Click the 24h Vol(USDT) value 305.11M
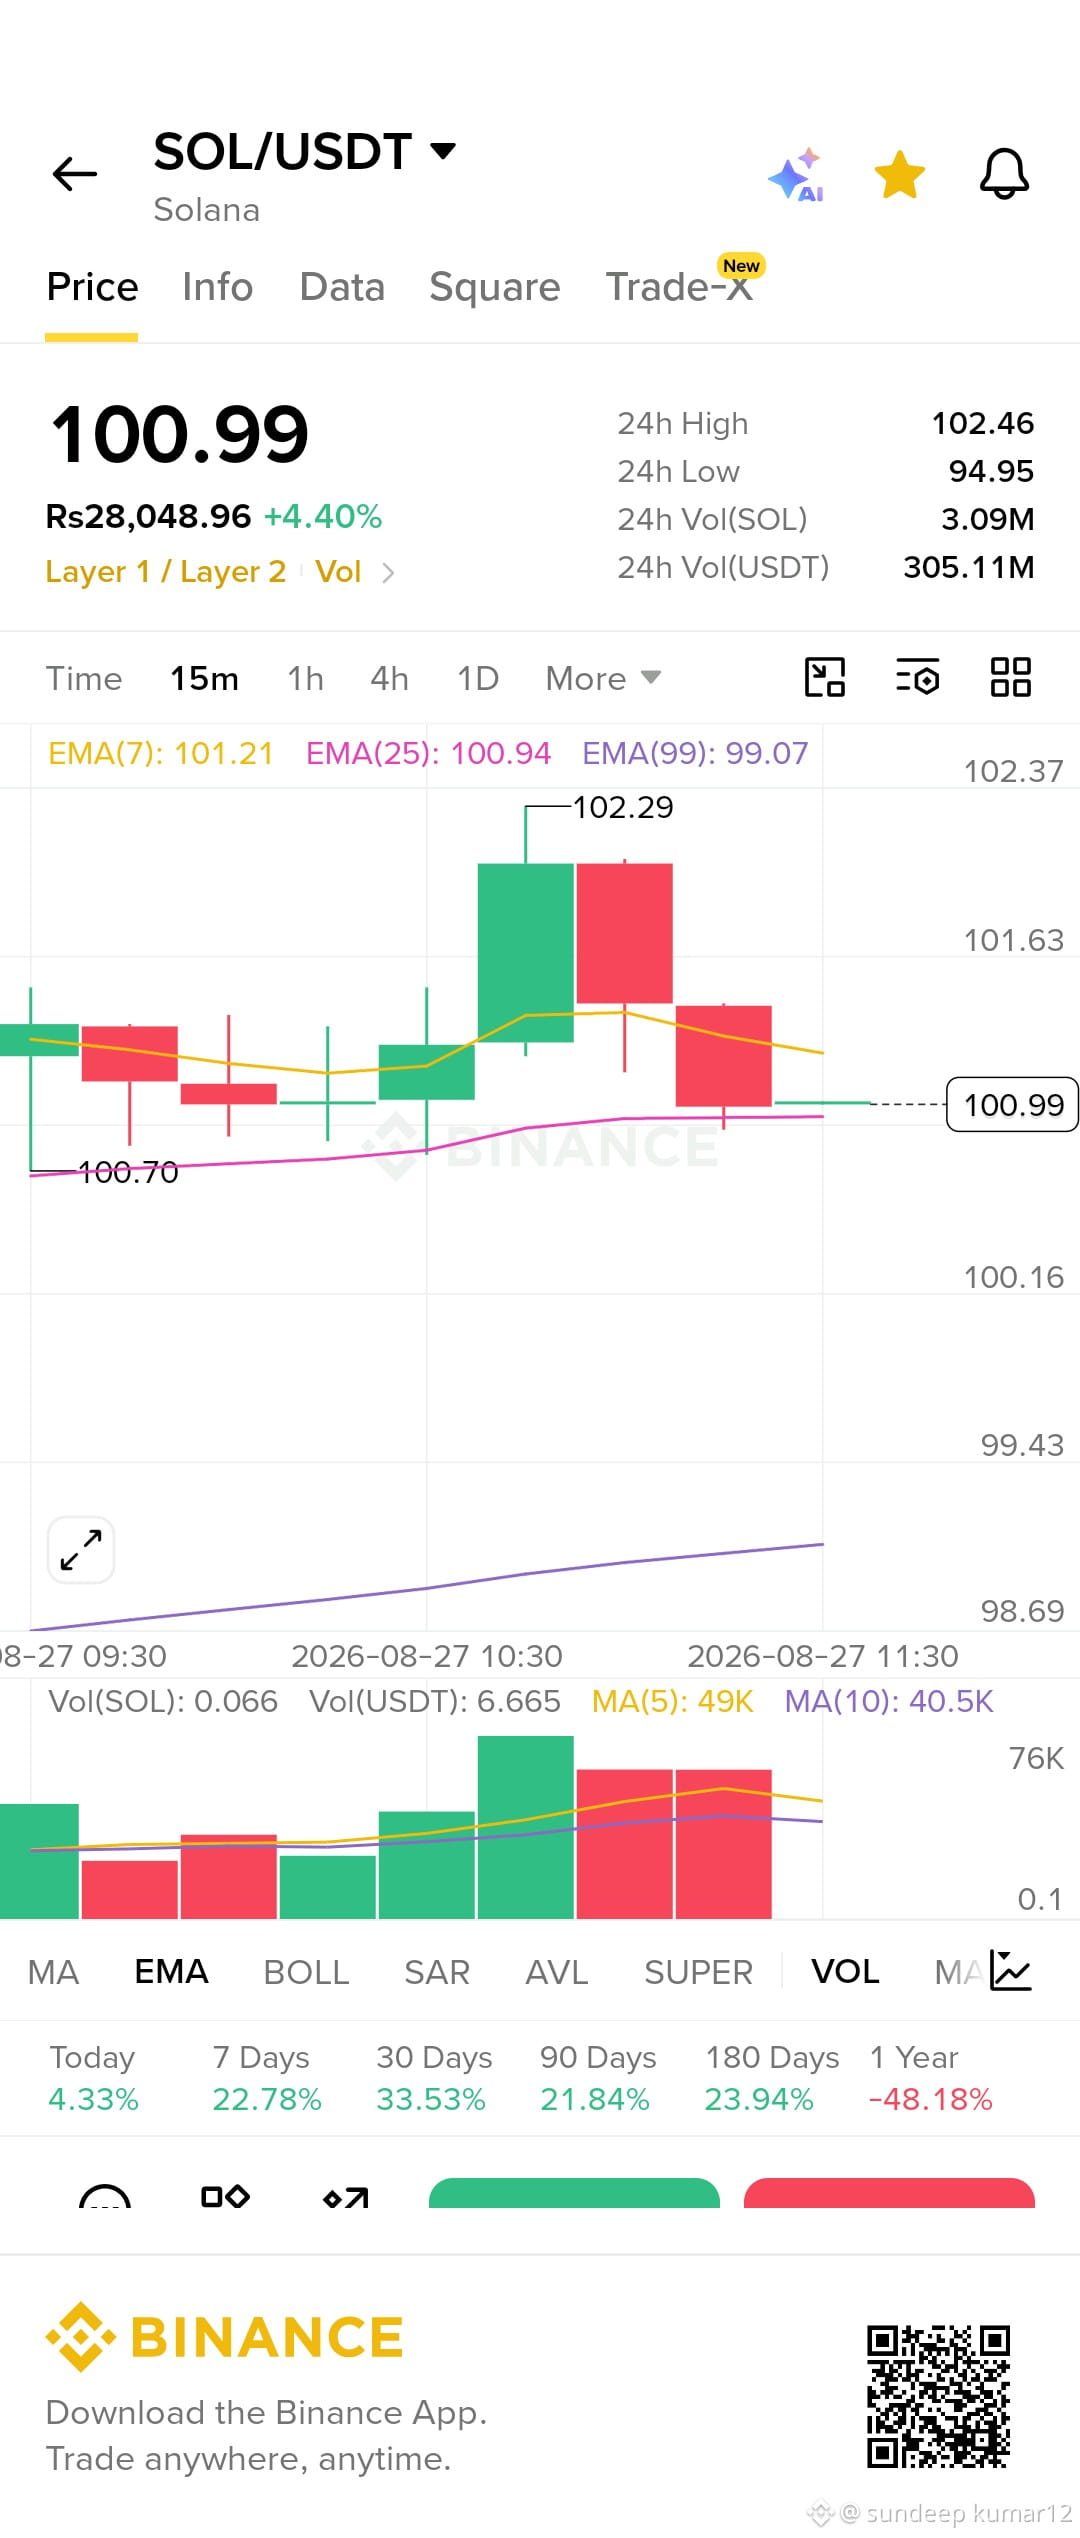Screen dimensions: 1080x2538 click(x=968, y=567)
